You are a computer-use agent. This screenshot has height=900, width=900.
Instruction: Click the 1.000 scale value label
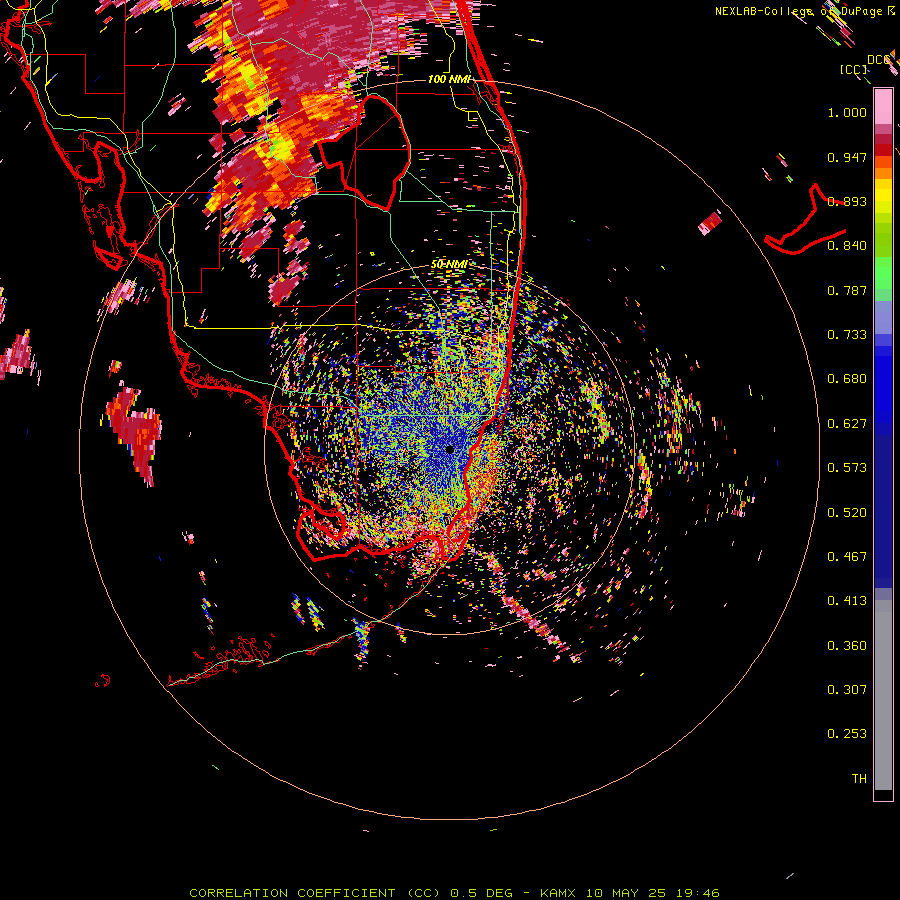847,112
